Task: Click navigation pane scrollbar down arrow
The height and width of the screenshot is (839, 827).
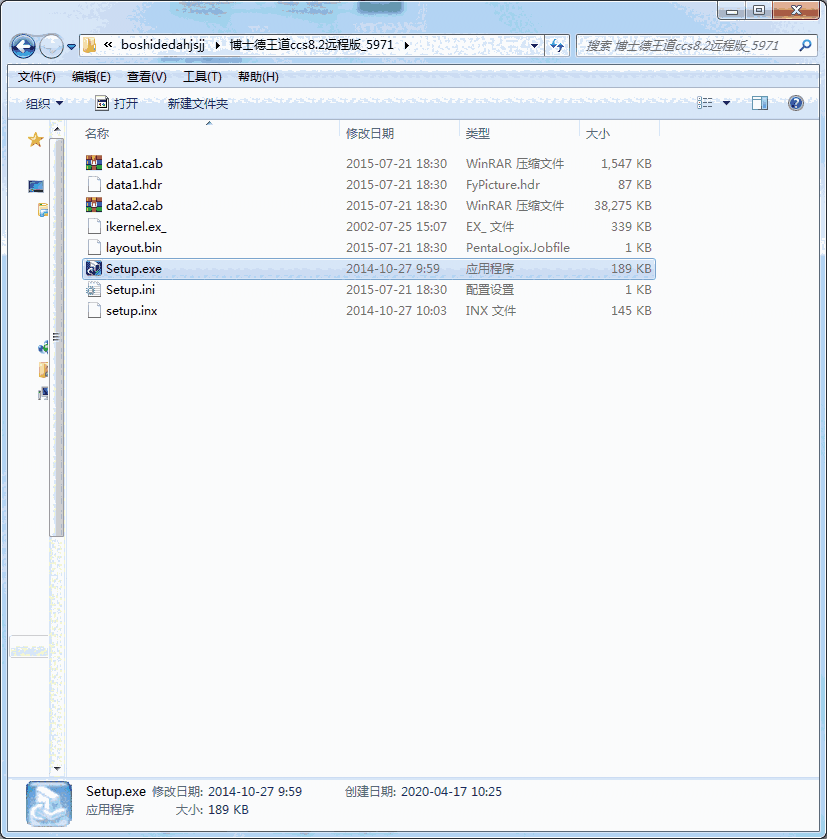Action: click(57, 768)
